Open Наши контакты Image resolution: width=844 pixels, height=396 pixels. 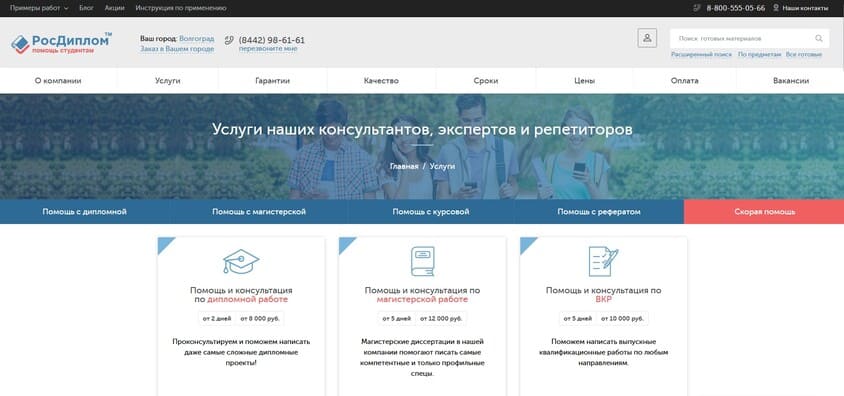pyautogui.click(x=805, y=8)
